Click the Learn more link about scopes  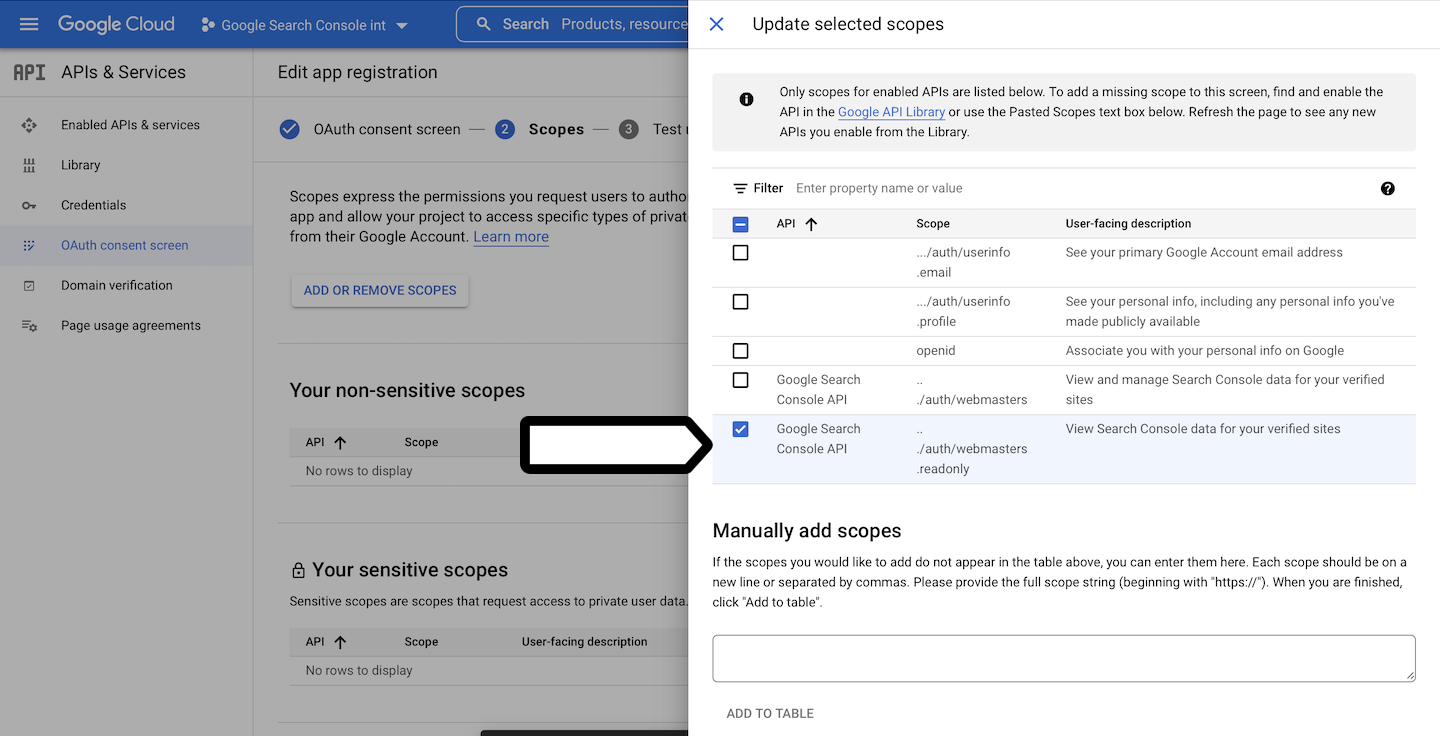511,237
